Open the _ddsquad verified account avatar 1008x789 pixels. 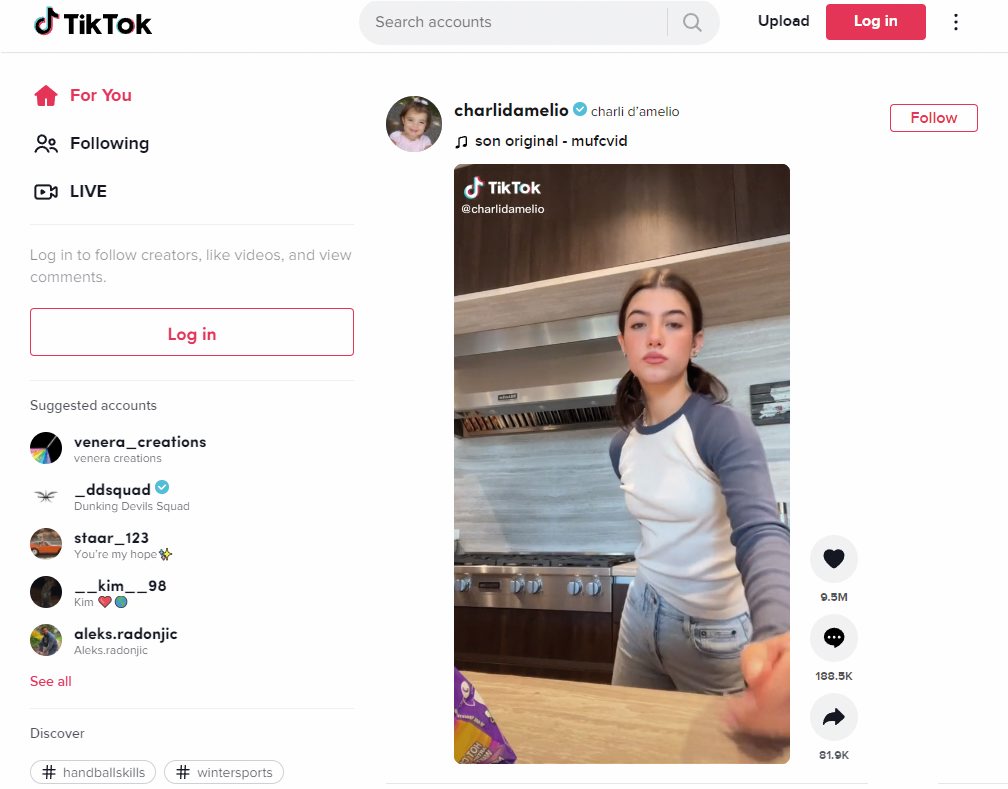click(x=46, y=496)
